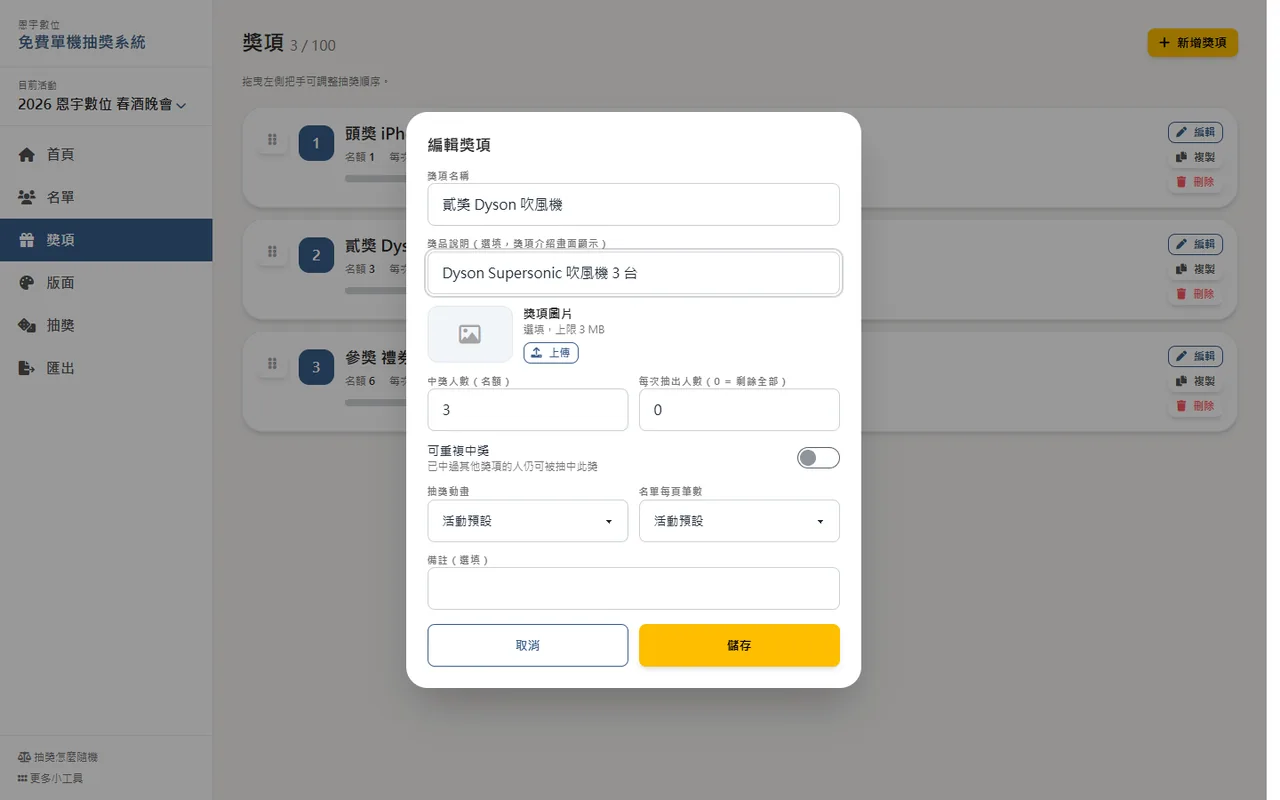Open 抽獎怎麼隨機 link
Image resolution: width=1280 pixels, height=800 pixels.
tap(58, 758)
